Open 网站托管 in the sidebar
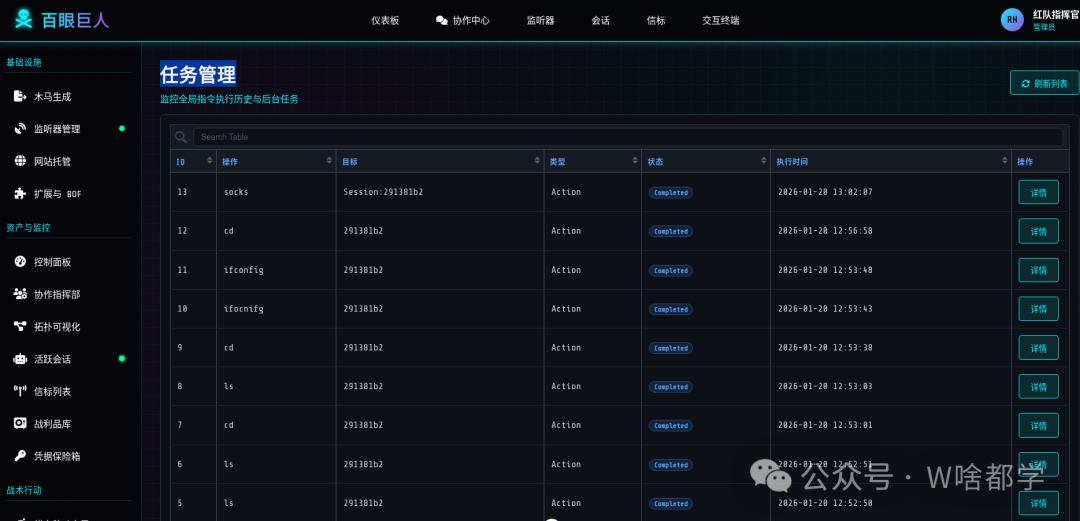The image size is (1080, 521). 52,161
